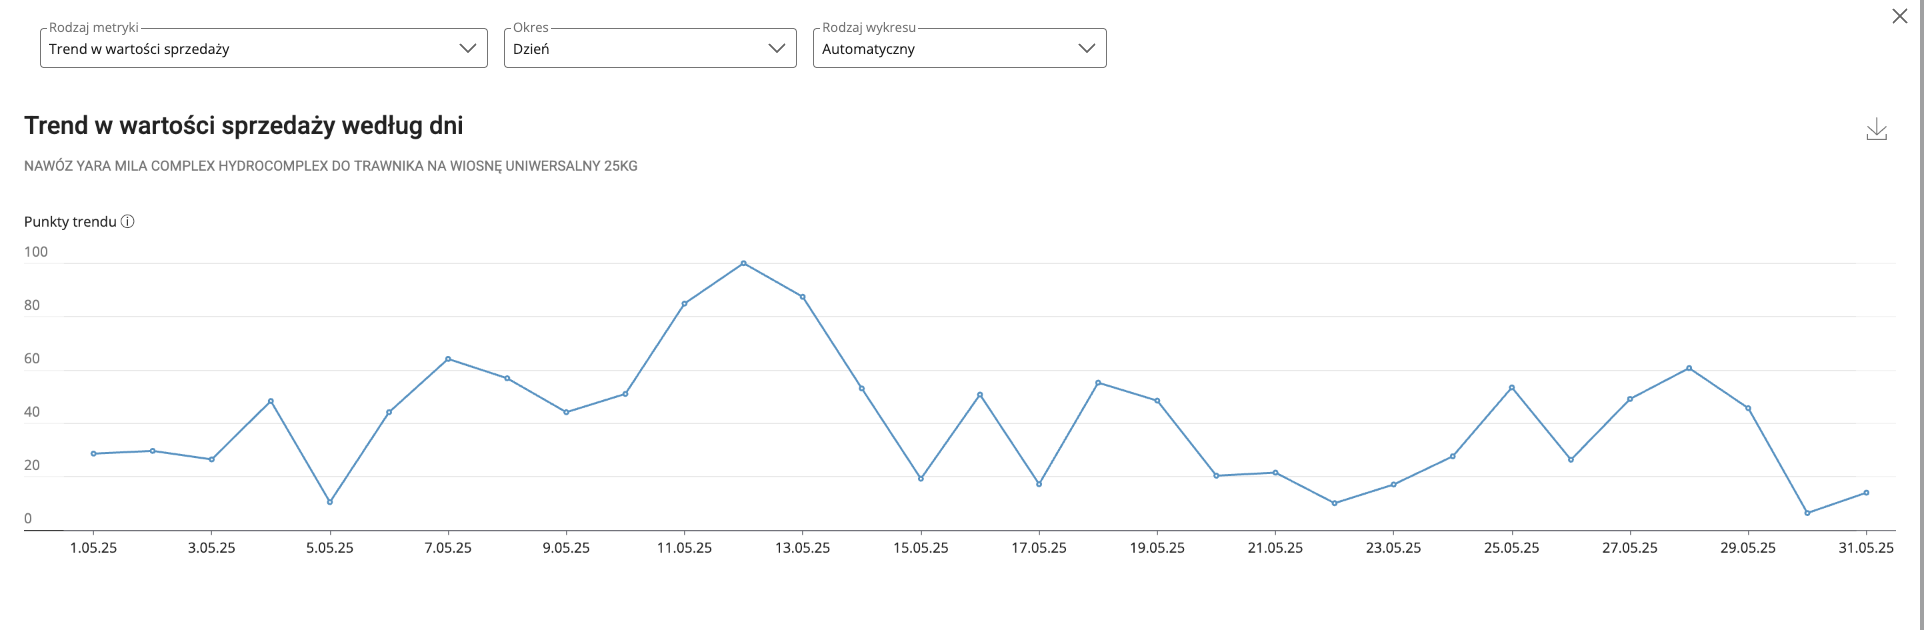Click the data point above 7.05.25
Viewport: 1924px width, 630px height.
(448, 359)
